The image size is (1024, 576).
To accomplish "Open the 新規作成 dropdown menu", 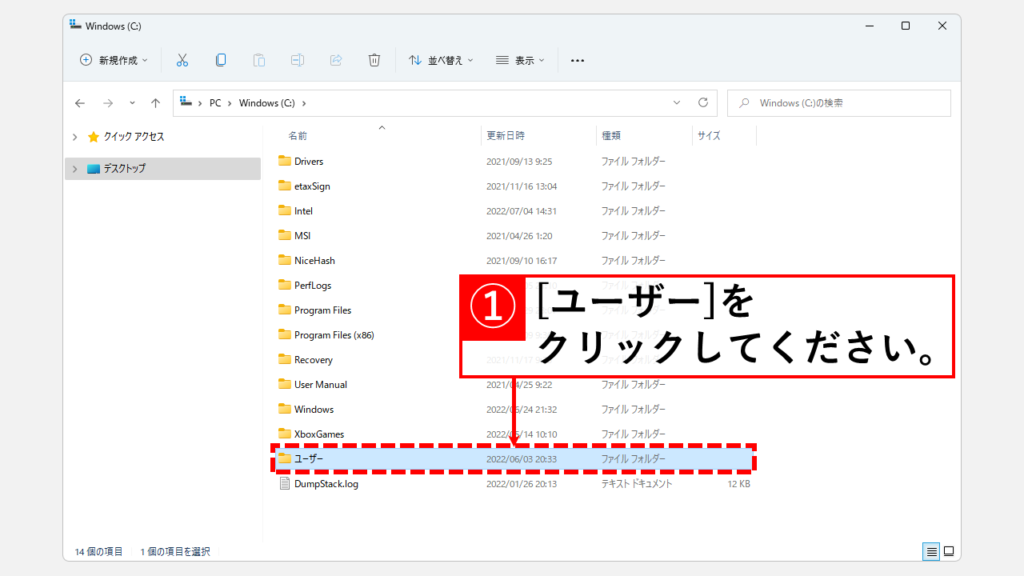I will tap(113, 60).
